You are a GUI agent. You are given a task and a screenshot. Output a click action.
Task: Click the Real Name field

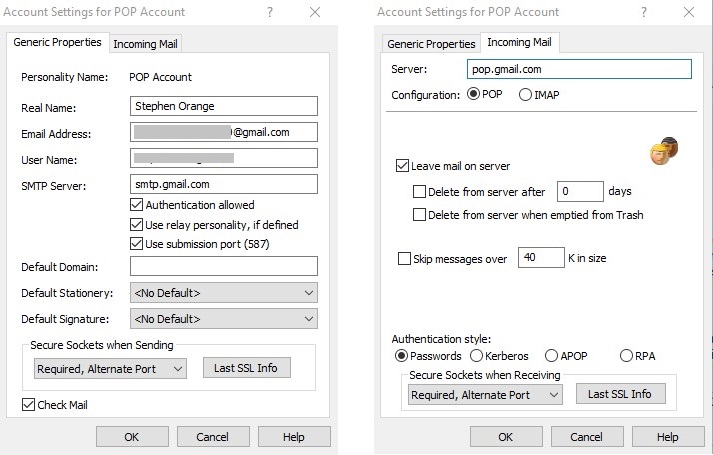click(x=224, y=106)
